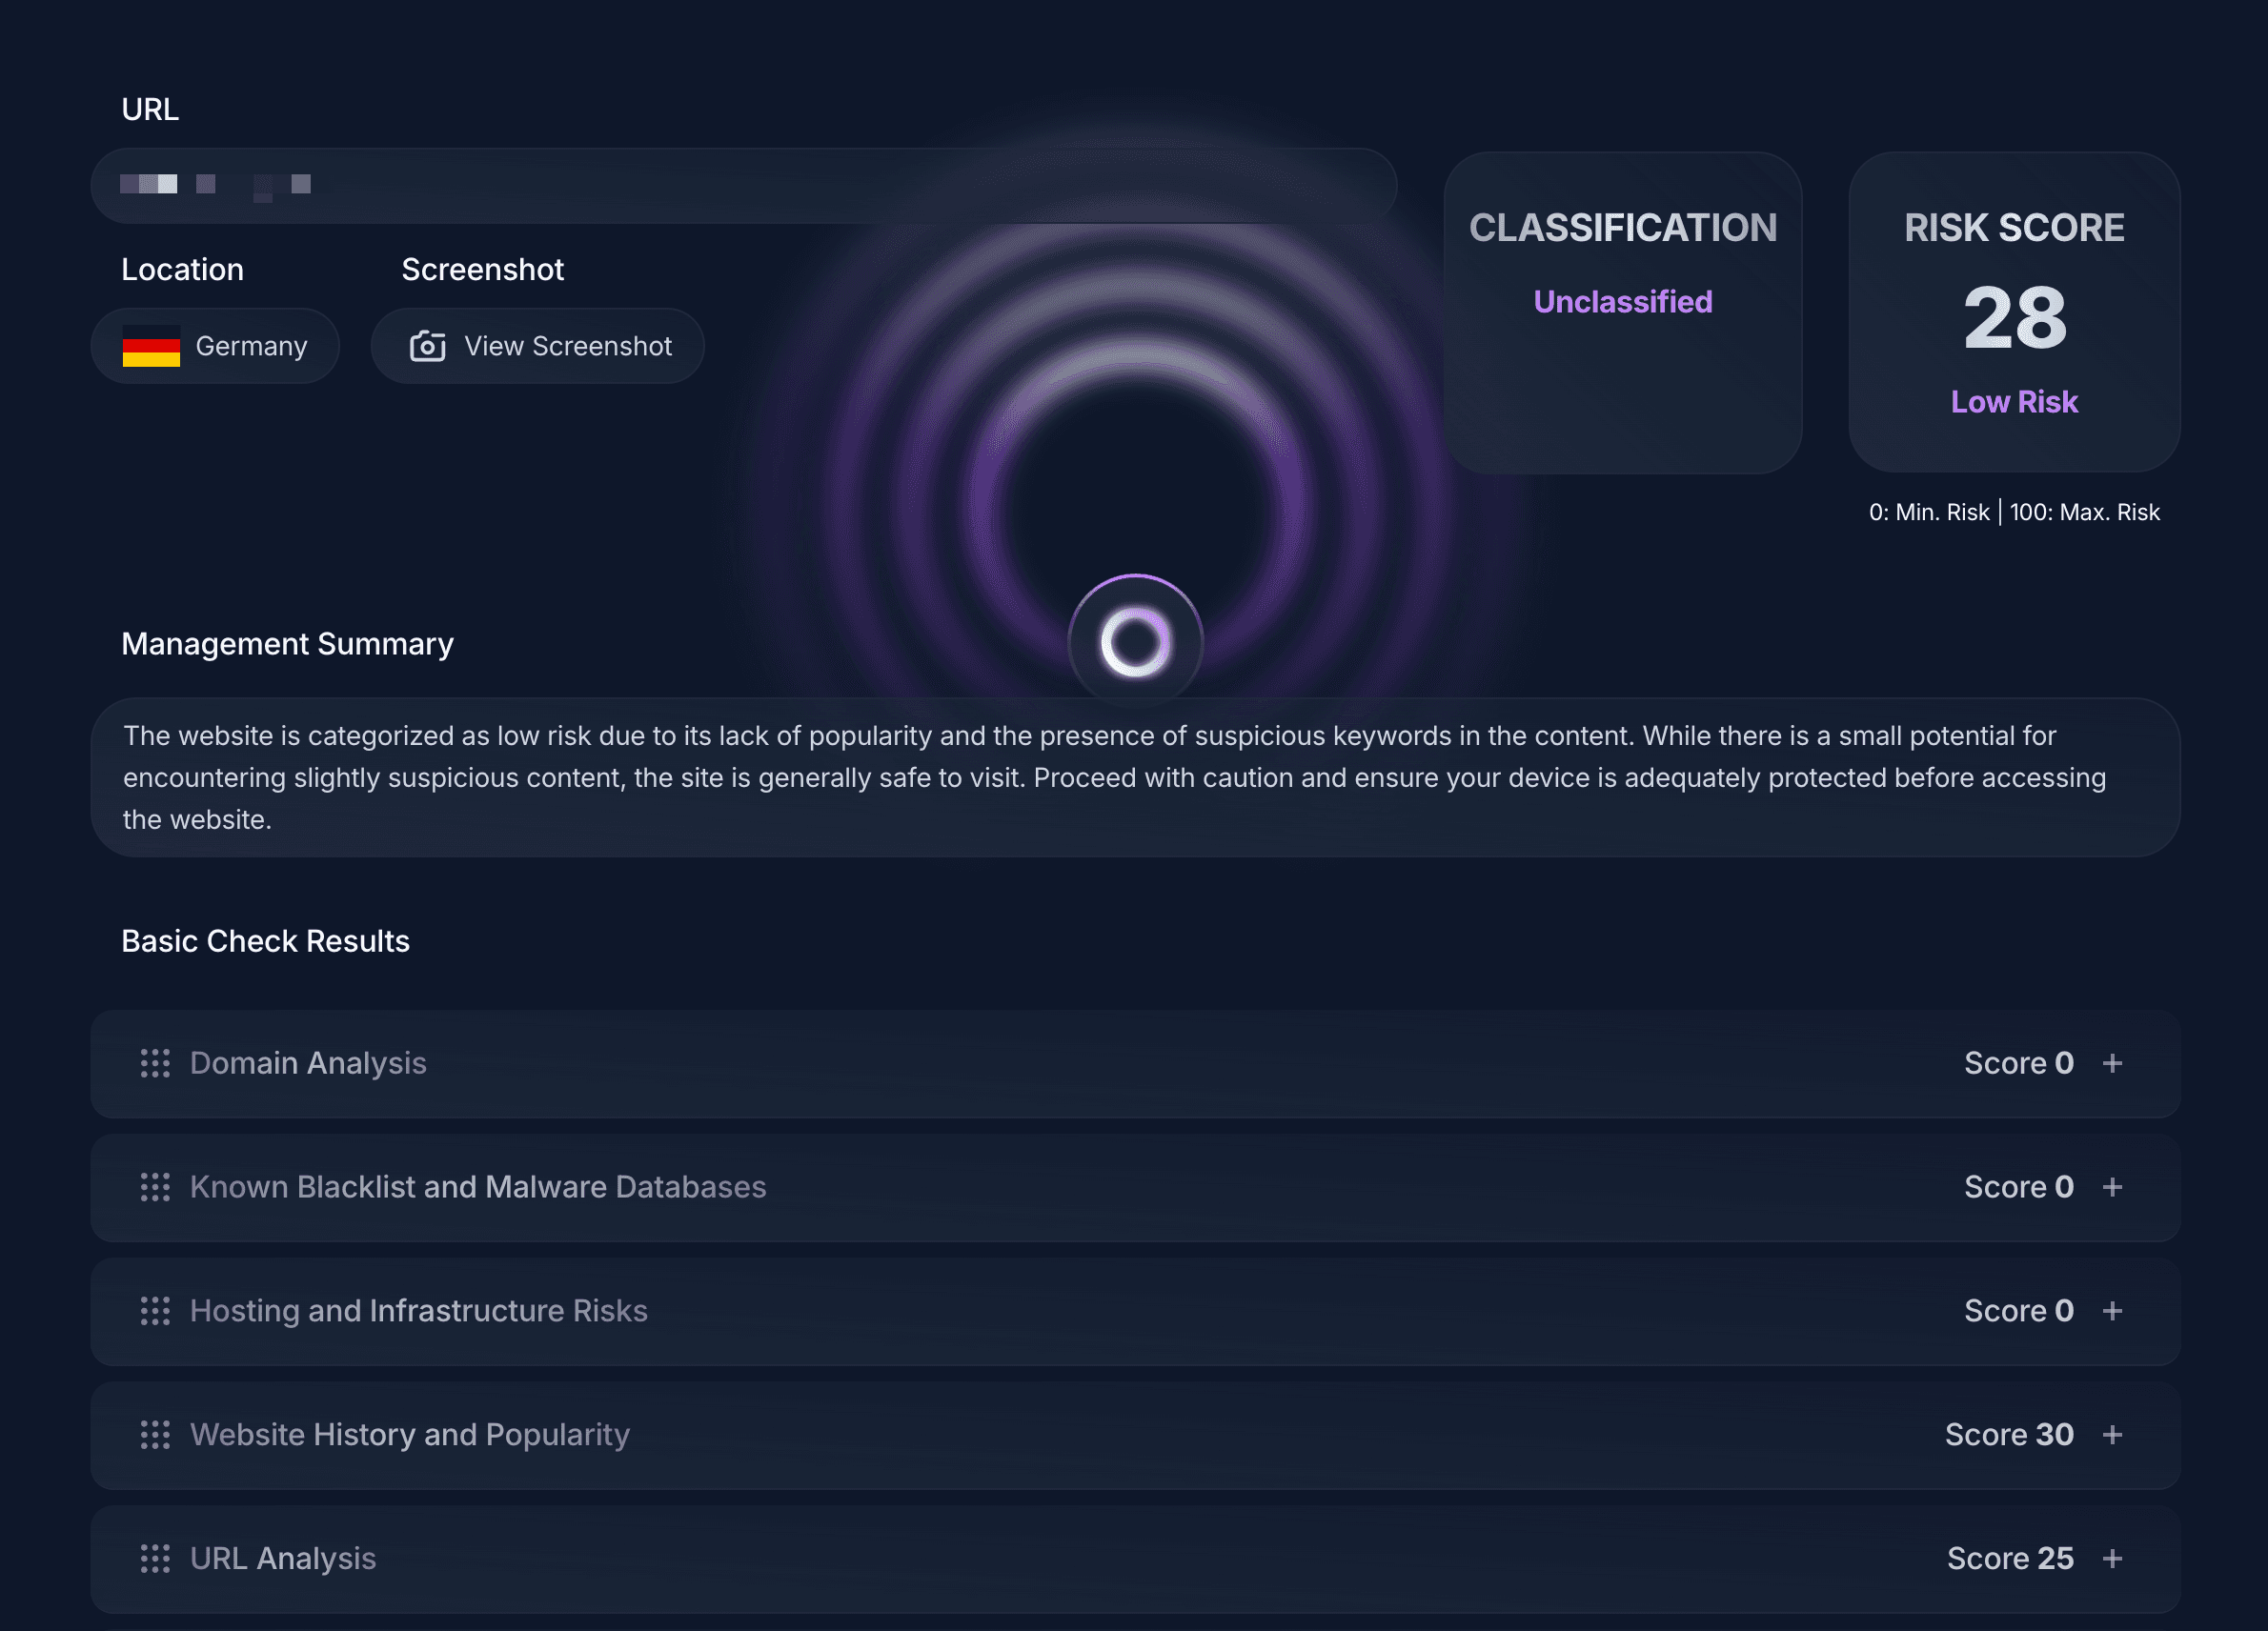The height and width of the screenshot is (1631, 2268).
Task: Click the grid icon beside URL Analysis
Action: (x=155, y=1558)
